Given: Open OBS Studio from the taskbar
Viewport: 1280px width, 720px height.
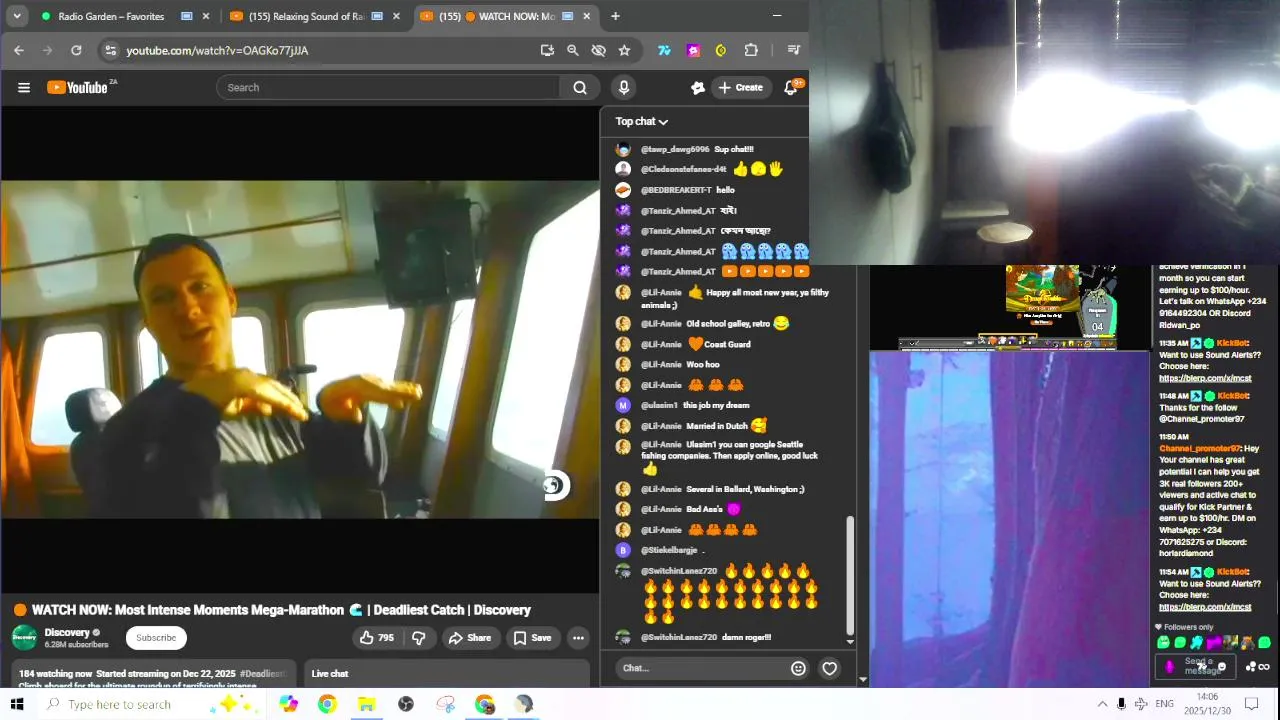Looking at the screenshot, I should pyautogui.click(x=406, y=704).
